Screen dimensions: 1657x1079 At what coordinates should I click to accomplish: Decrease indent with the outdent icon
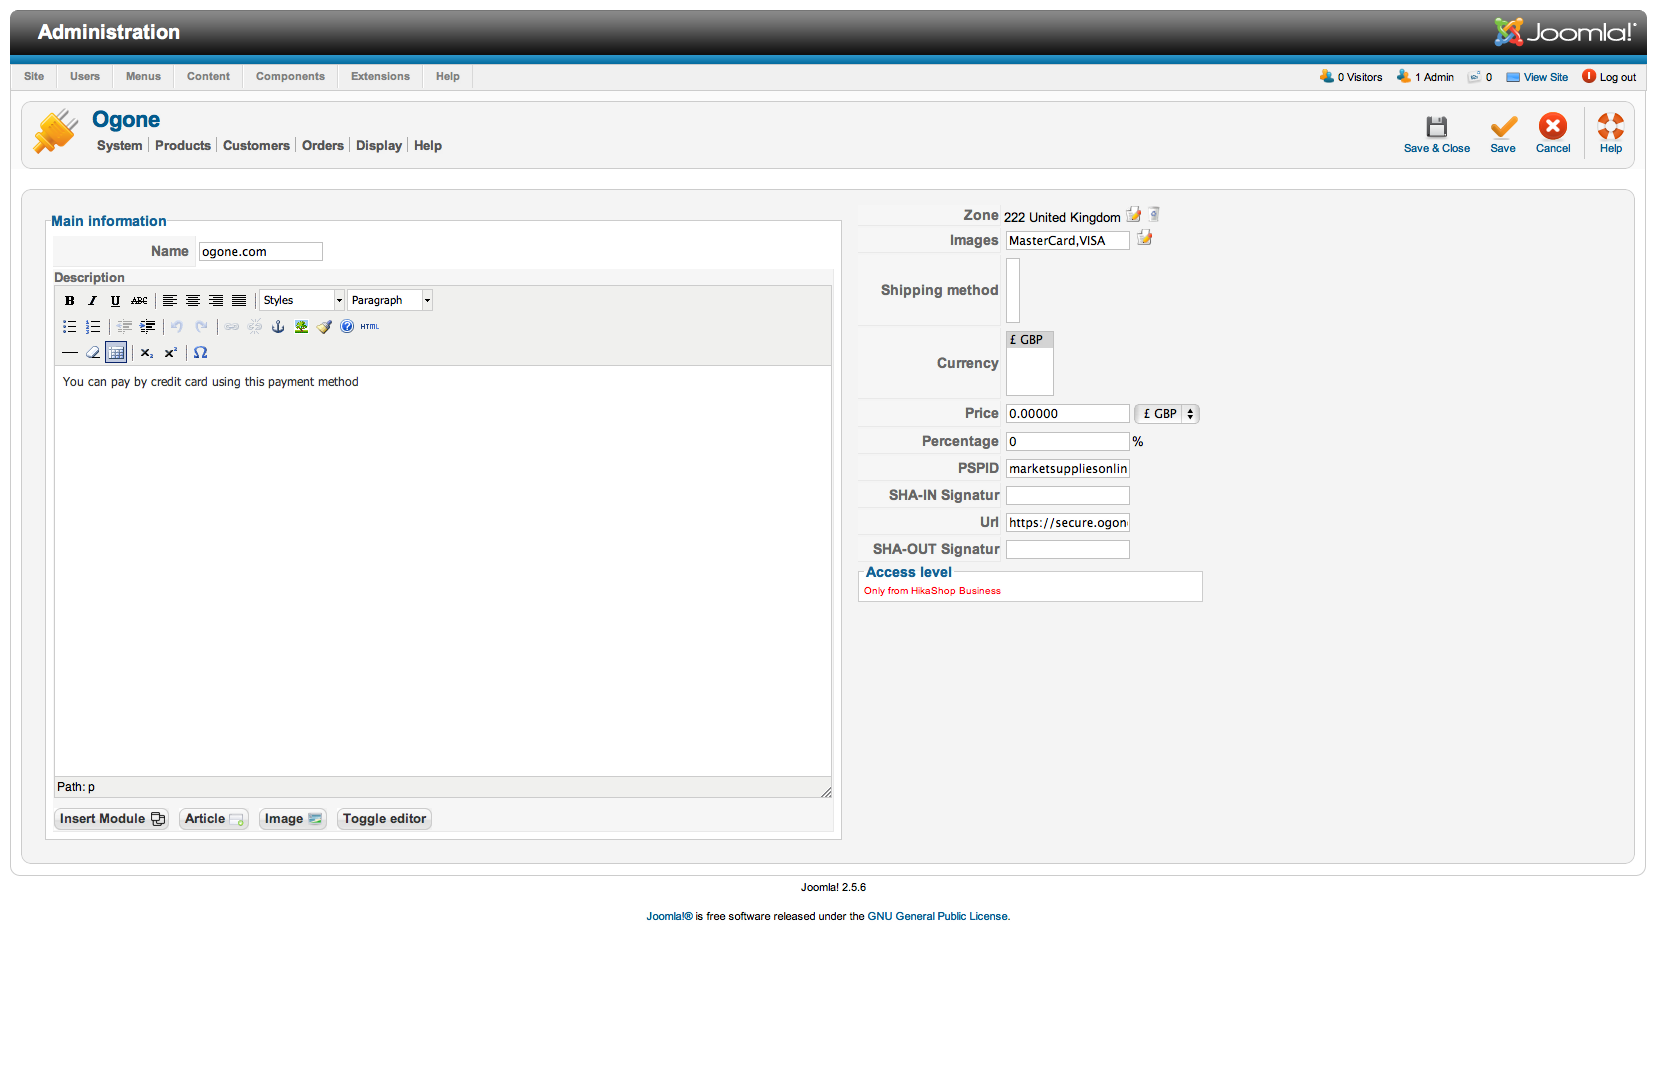tap(124, 326)
